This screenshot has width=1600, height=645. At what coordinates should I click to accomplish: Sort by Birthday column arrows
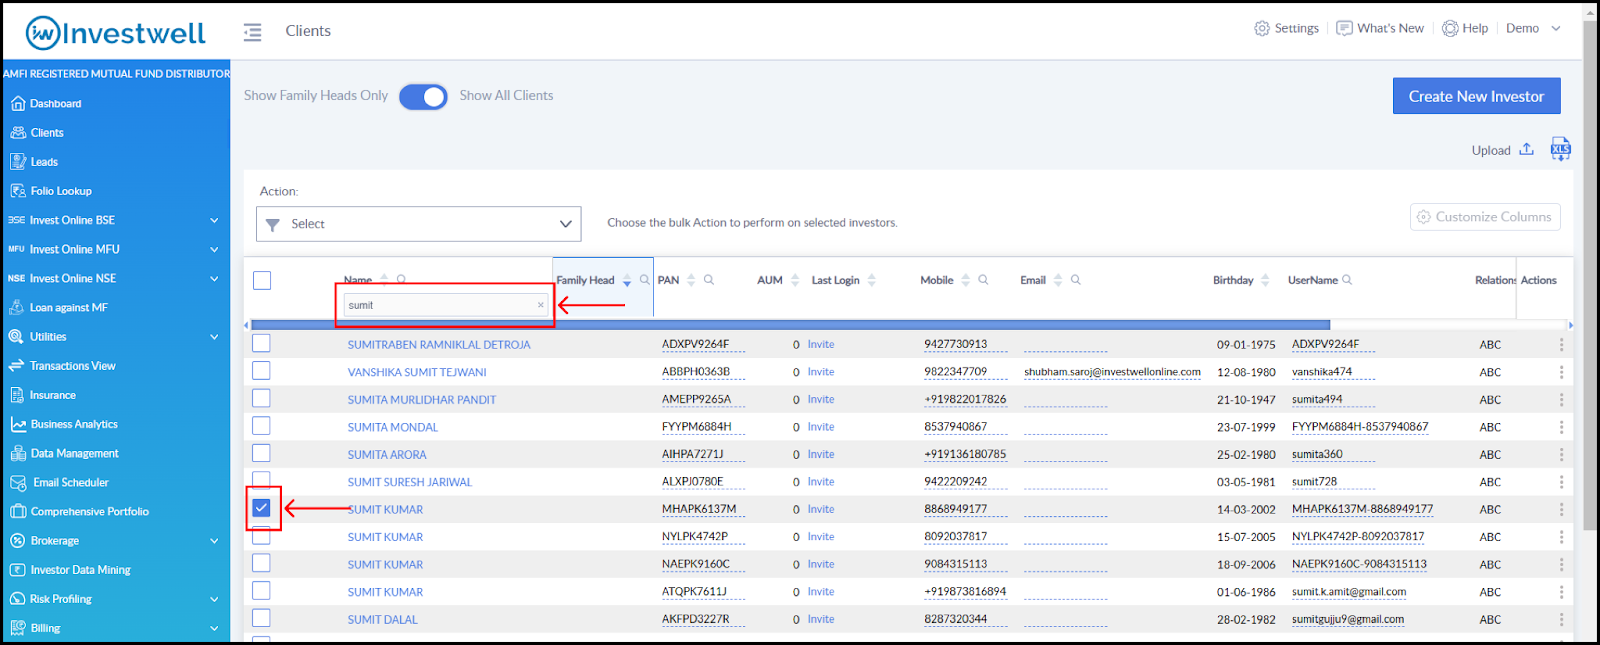pyautogui.click(x=1265, y=280)
